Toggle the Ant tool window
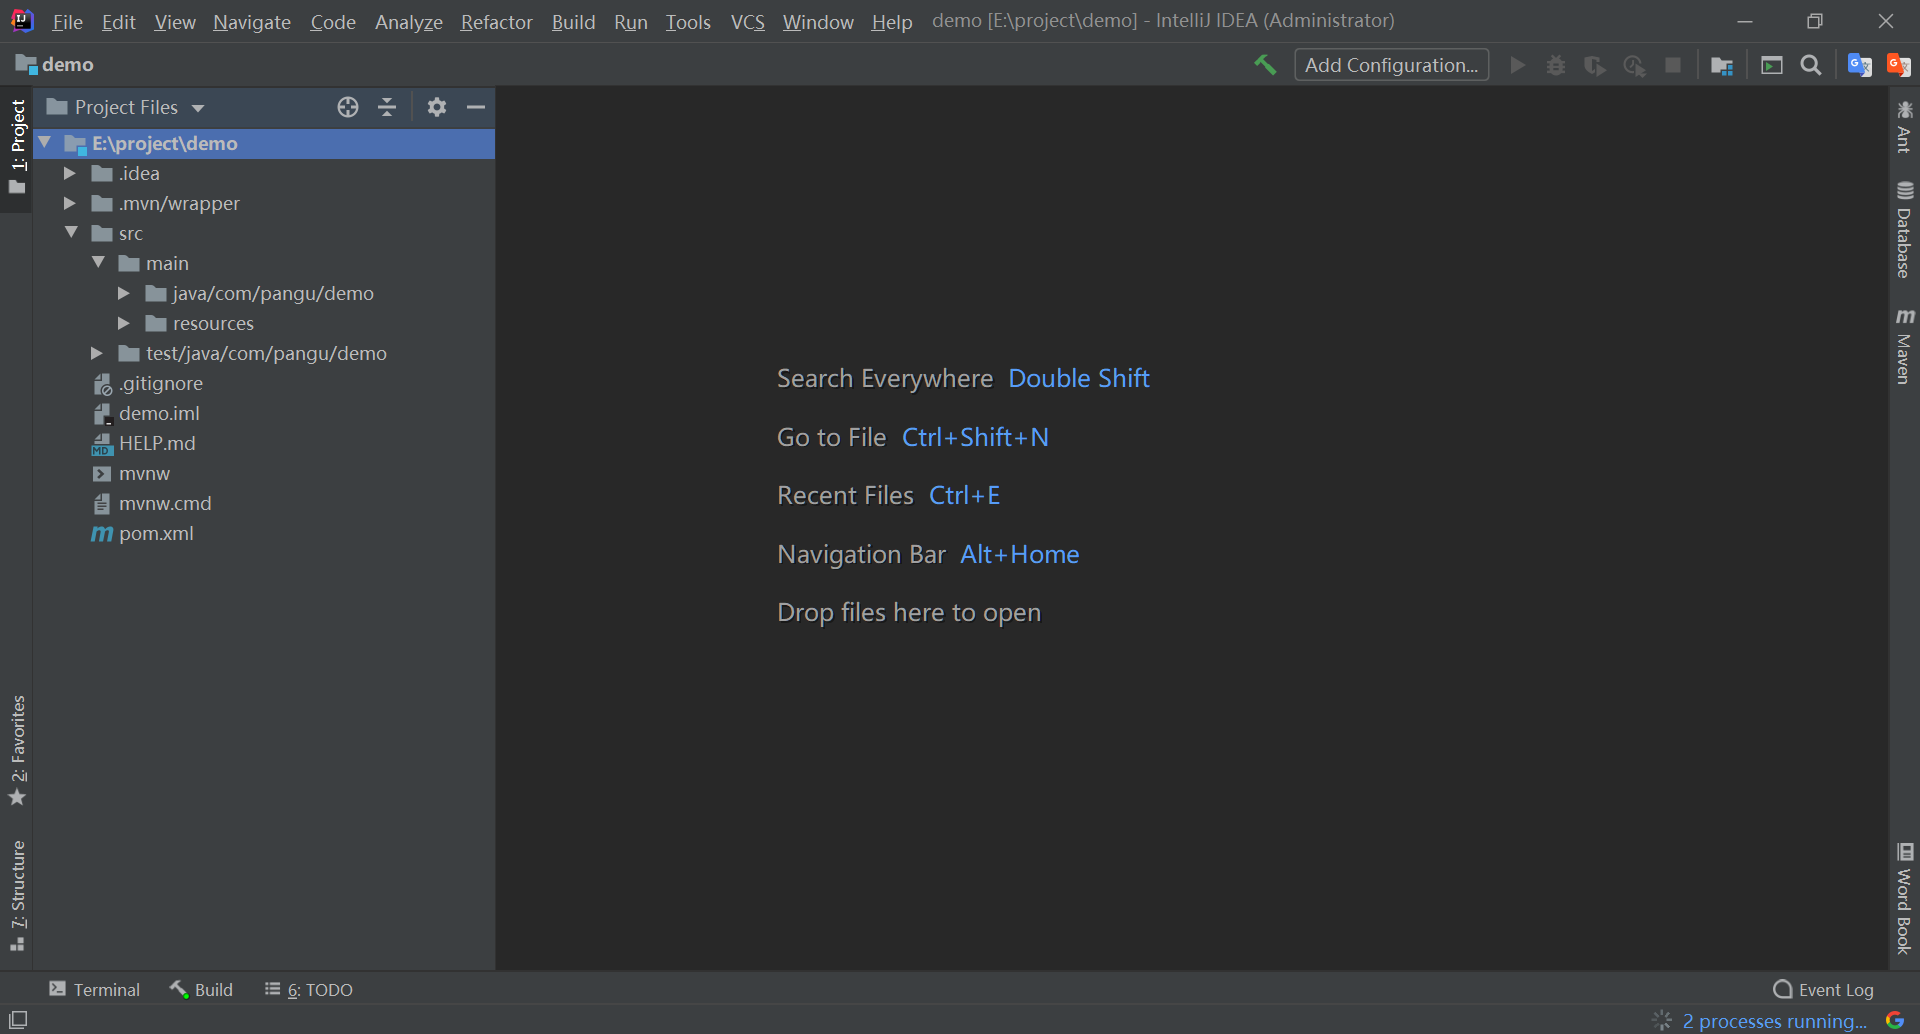This screenshot has width=1920, height=1034. point(1904,127)
